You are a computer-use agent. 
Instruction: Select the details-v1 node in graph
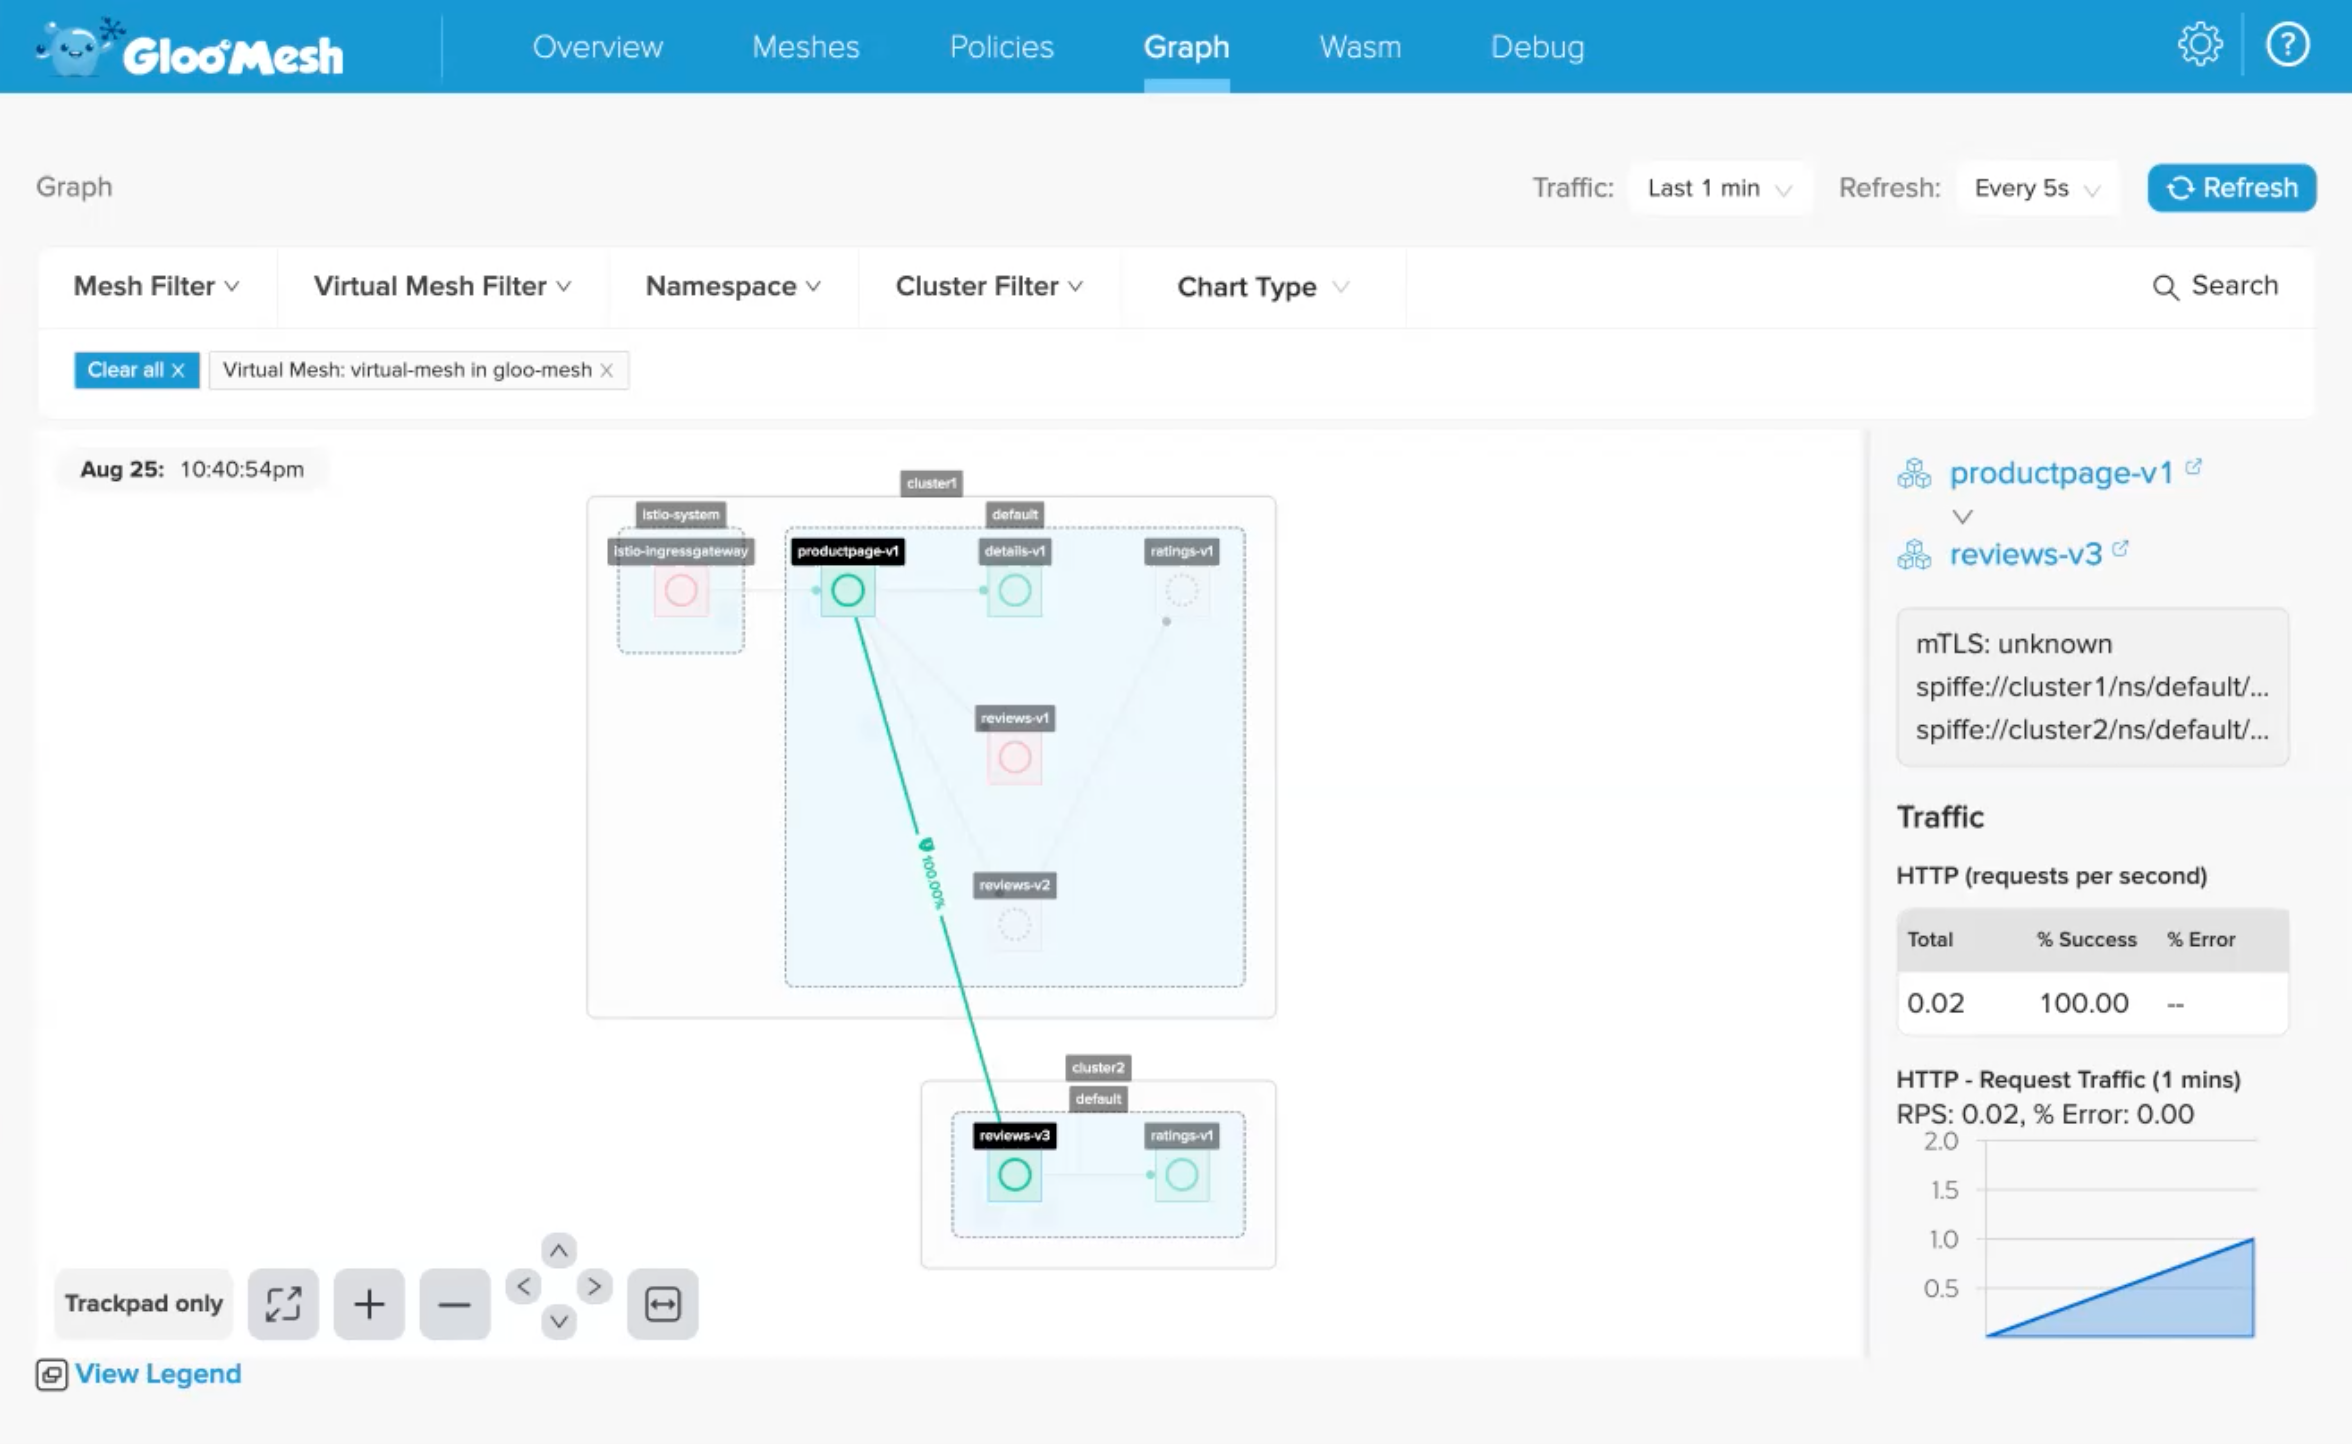click(x=1015, y=590)
